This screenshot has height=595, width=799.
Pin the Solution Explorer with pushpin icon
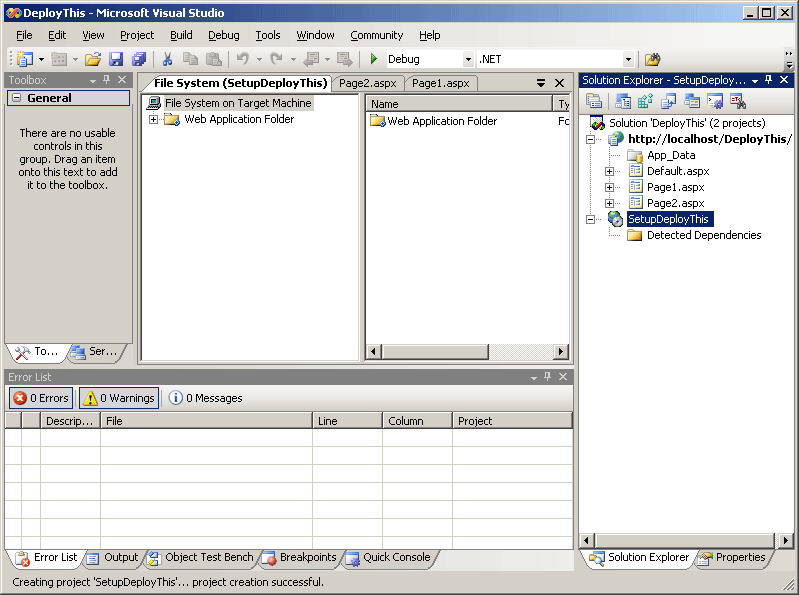768,79
